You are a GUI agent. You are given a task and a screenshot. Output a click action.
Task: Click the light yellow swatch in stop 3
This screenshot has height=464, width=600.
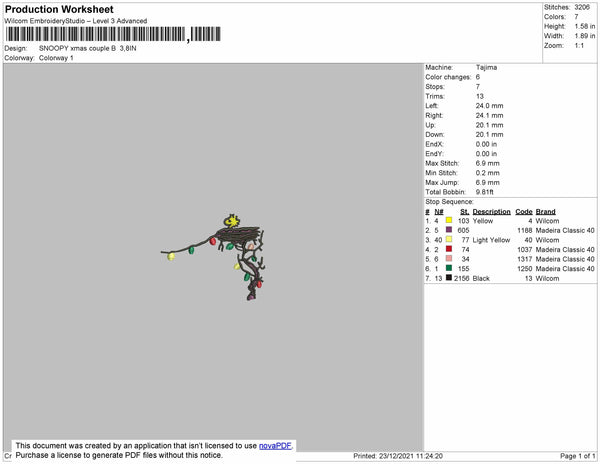449,239
